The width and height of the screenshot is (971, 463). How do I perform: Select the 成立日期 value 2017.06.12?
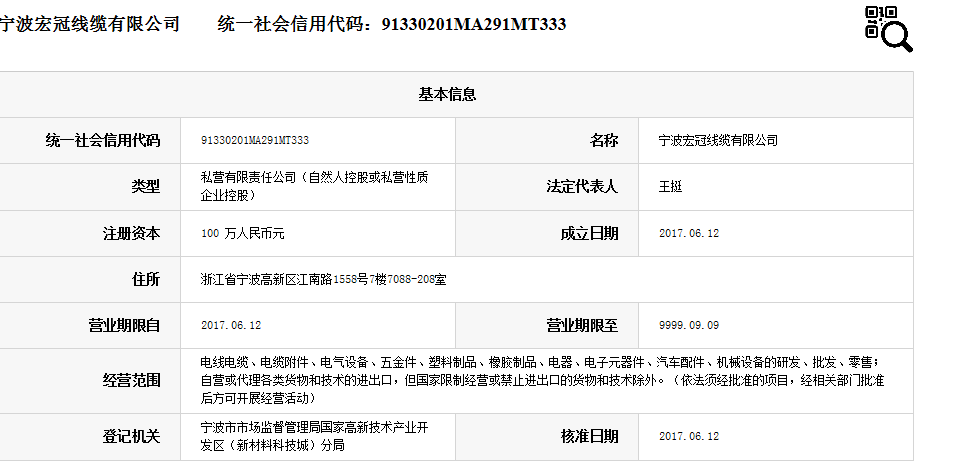(x=689, y=233)
